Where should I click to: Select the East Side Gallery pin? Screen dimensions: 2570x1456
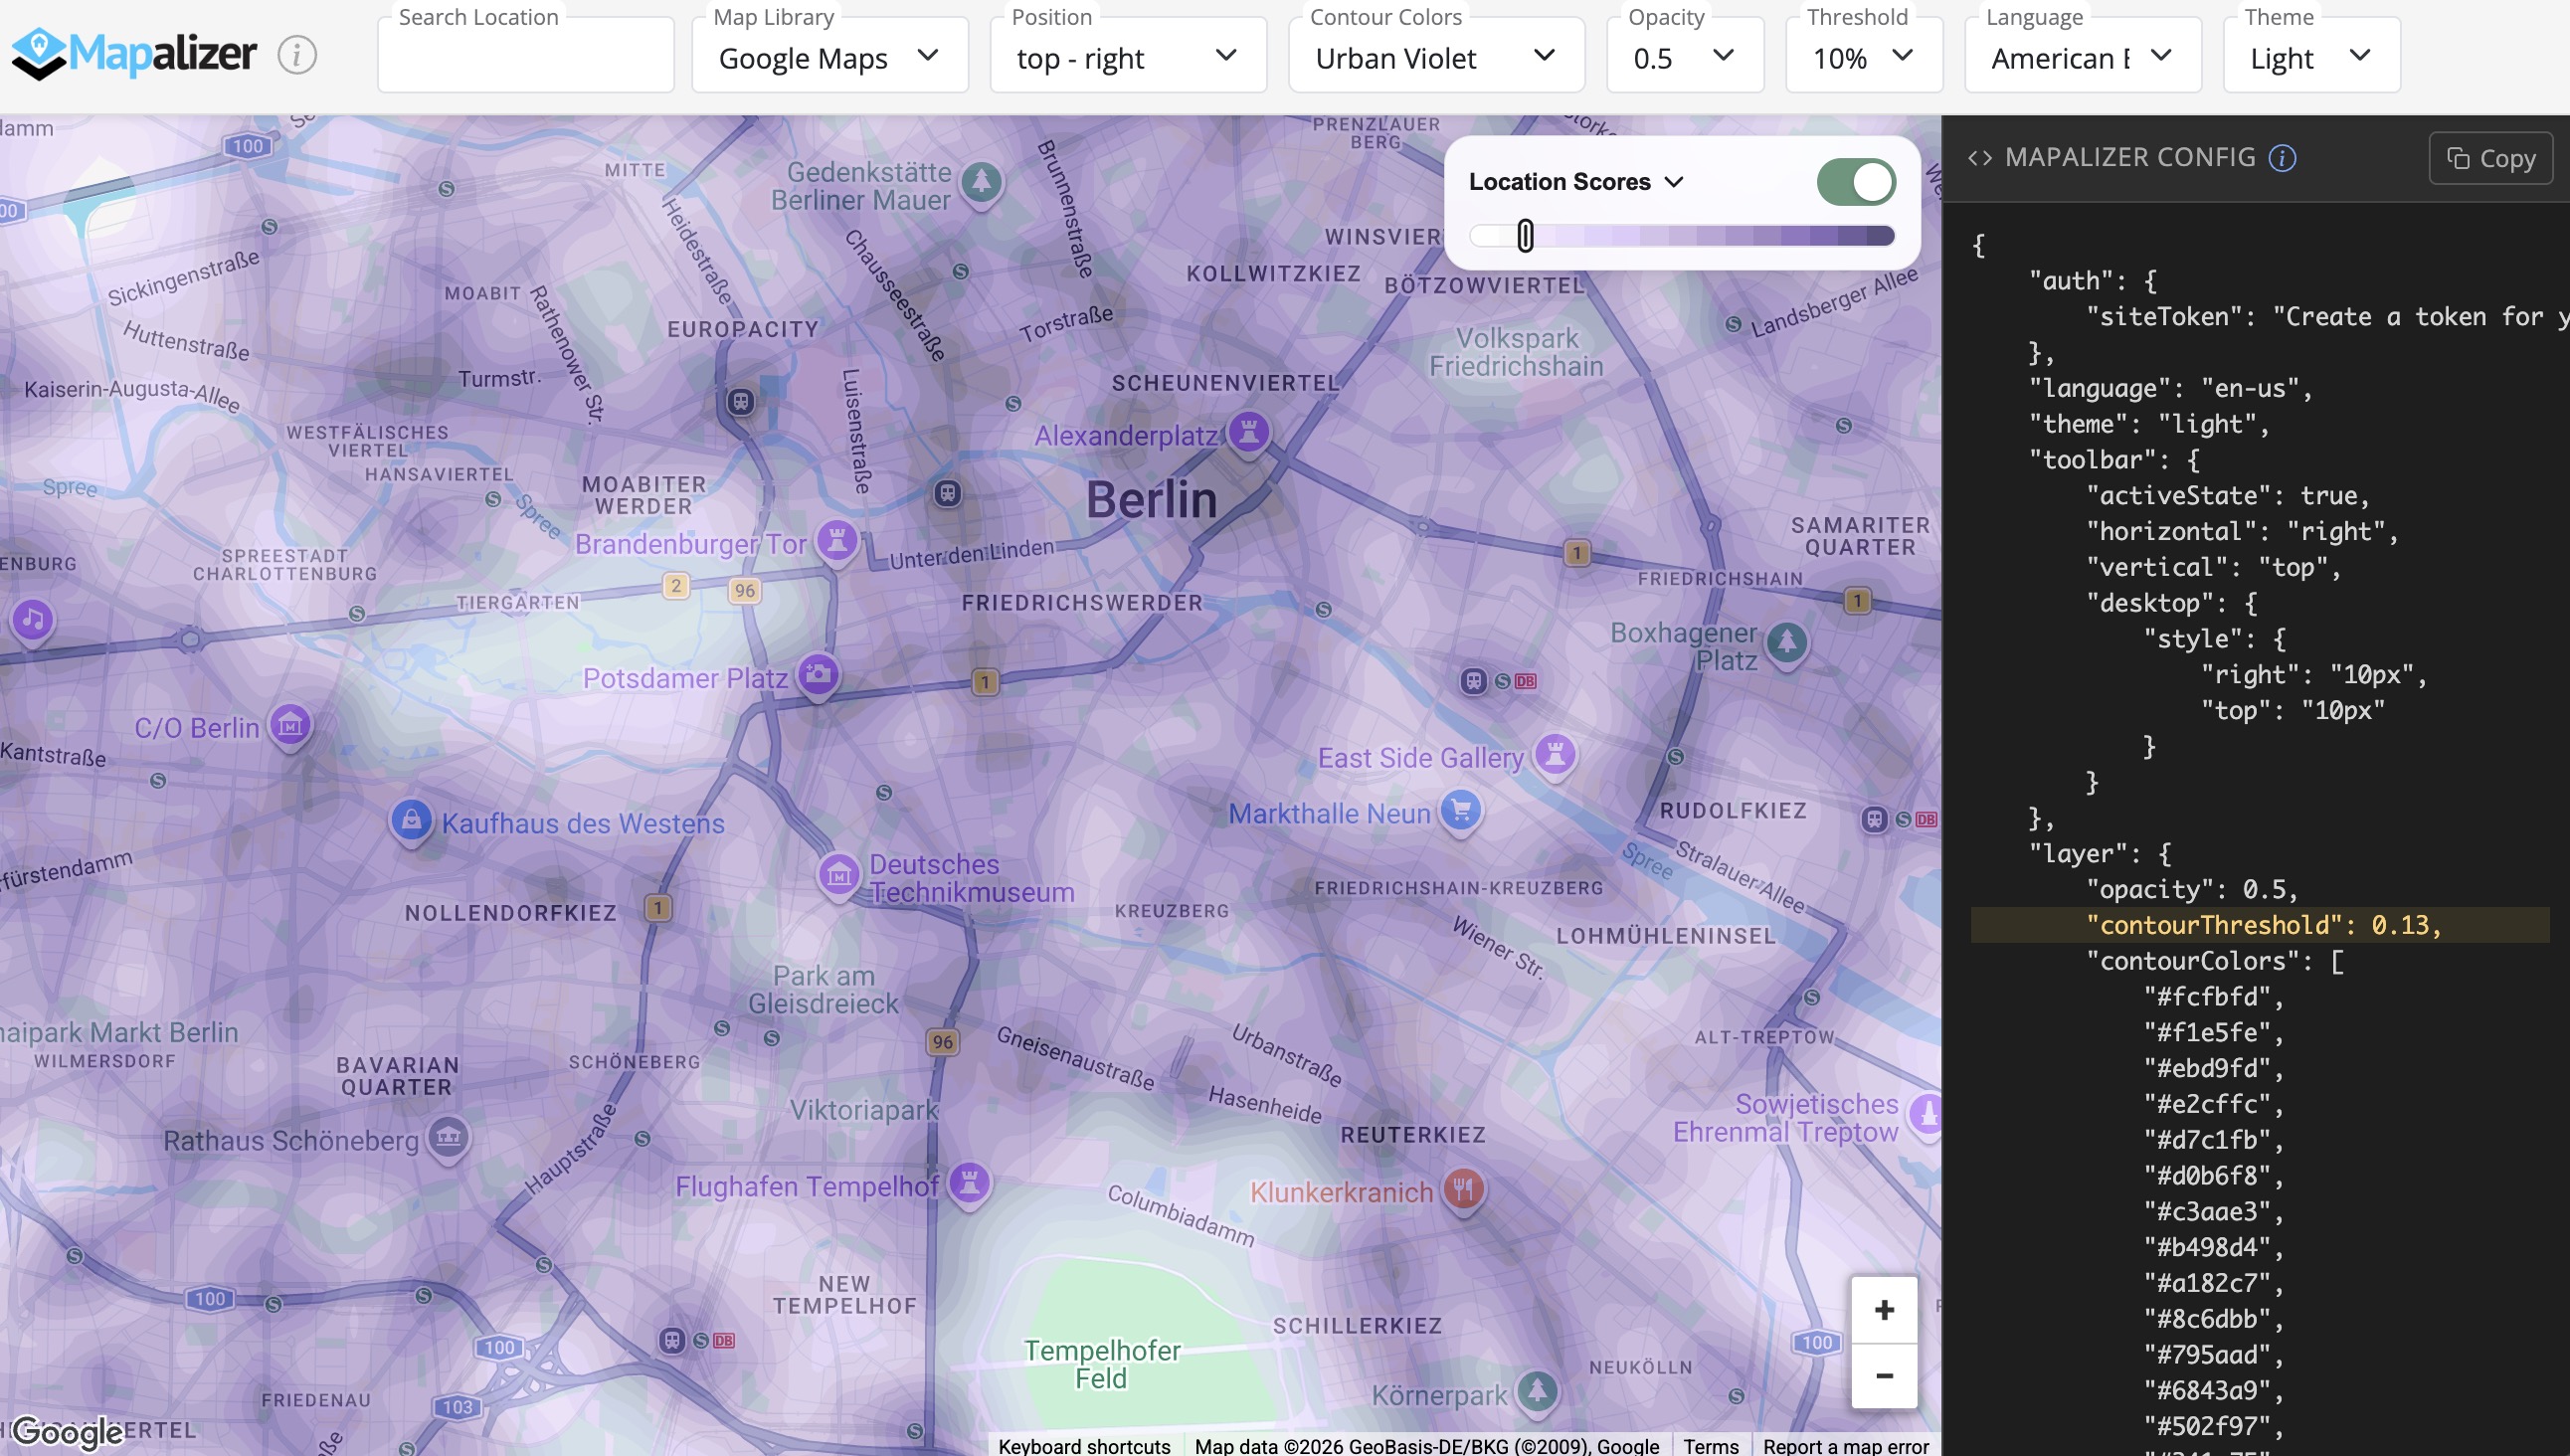coord(1555,755)
